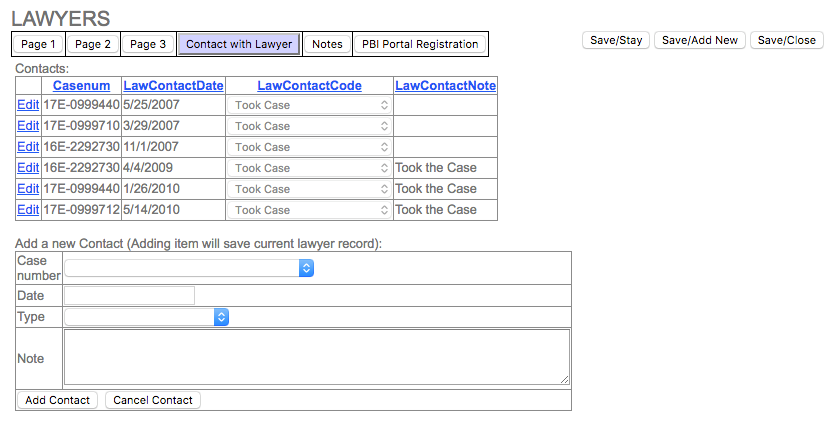
Task: Focus the Note text area
Action: pos(317,357)
